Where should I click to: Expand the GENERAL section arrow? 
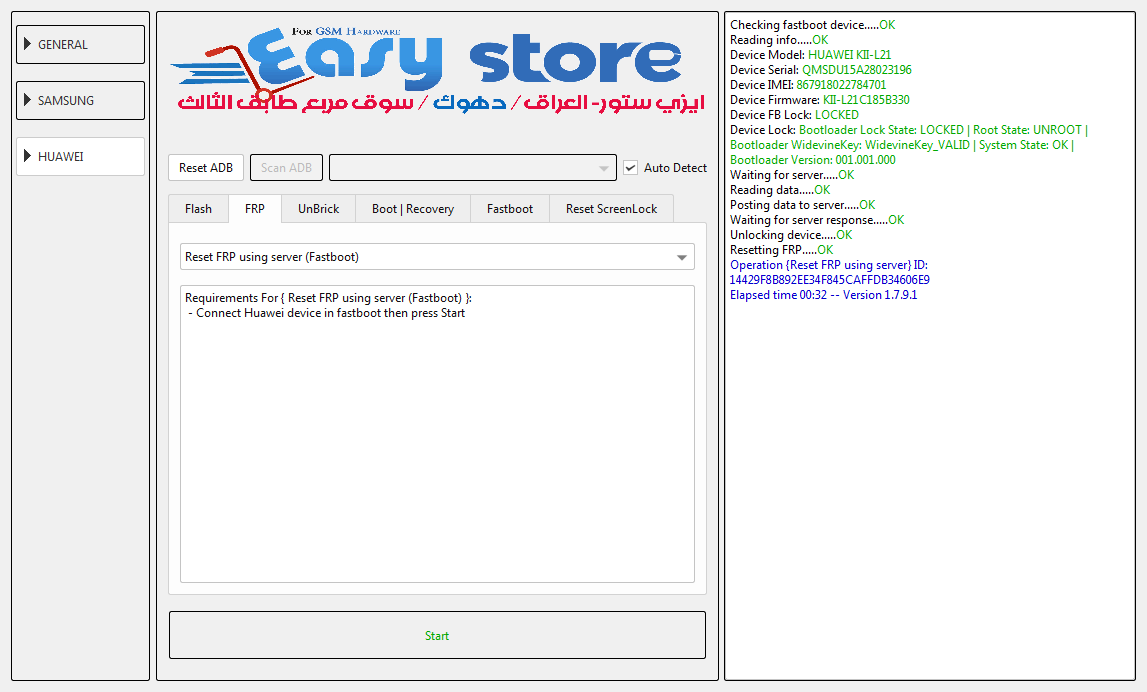point(27,44)
